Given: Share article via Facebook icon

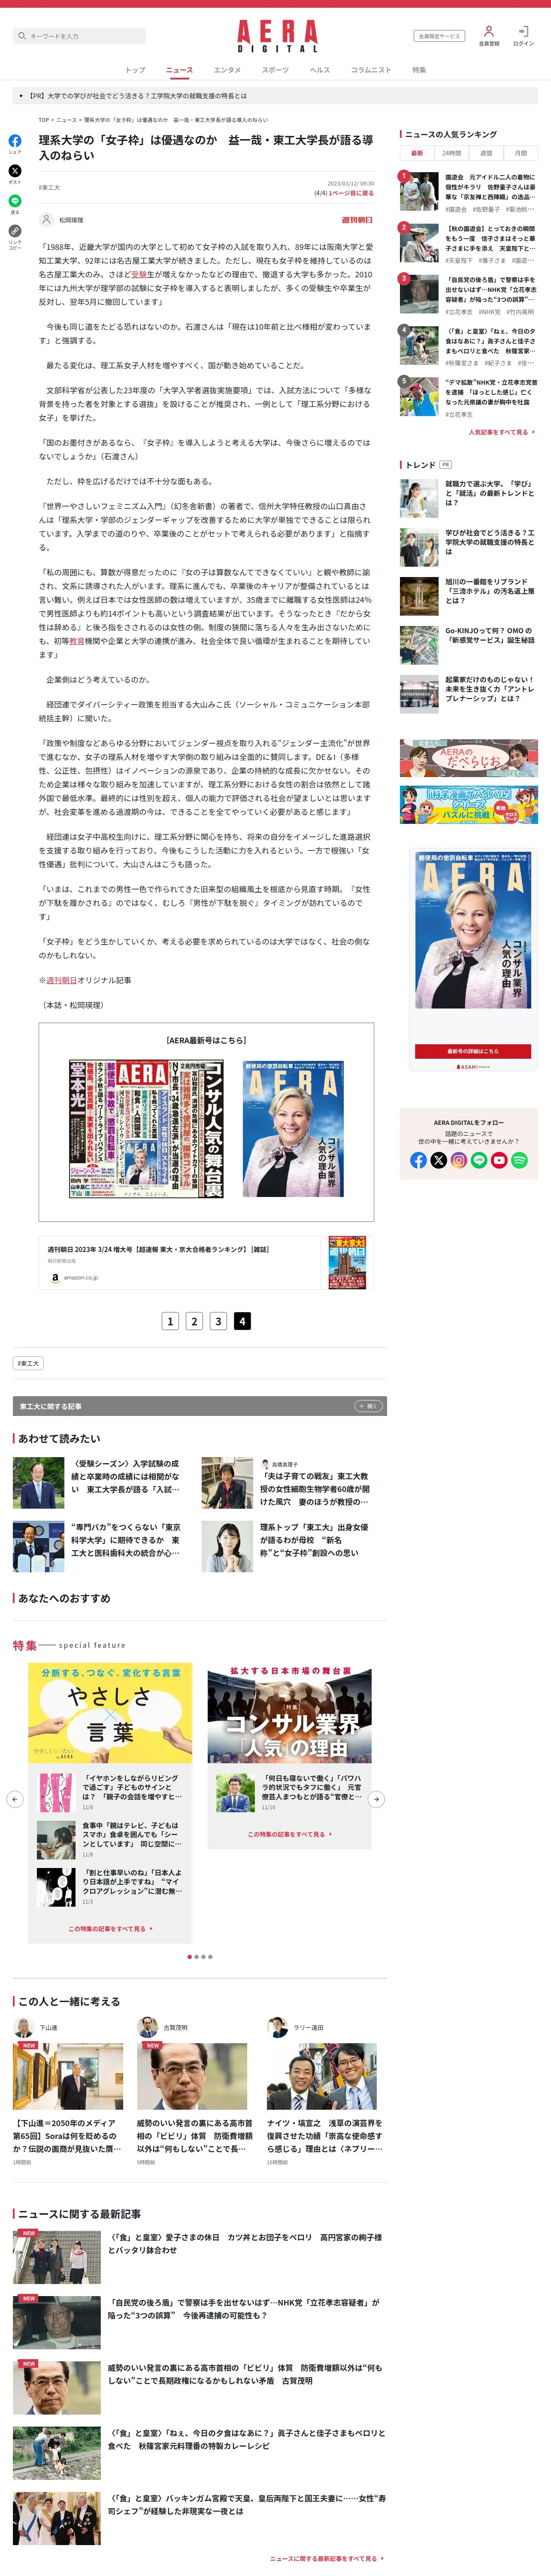Looking at the screenshot, I should (x=15, y=141).
